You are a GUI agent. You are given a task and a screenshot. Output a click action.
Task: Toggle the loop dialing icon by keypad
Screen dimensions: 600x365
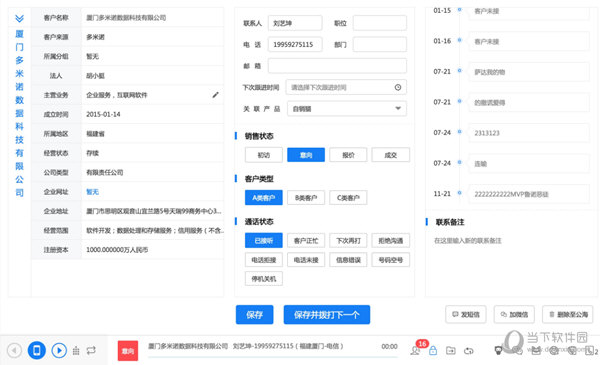(x=91, y=350)
